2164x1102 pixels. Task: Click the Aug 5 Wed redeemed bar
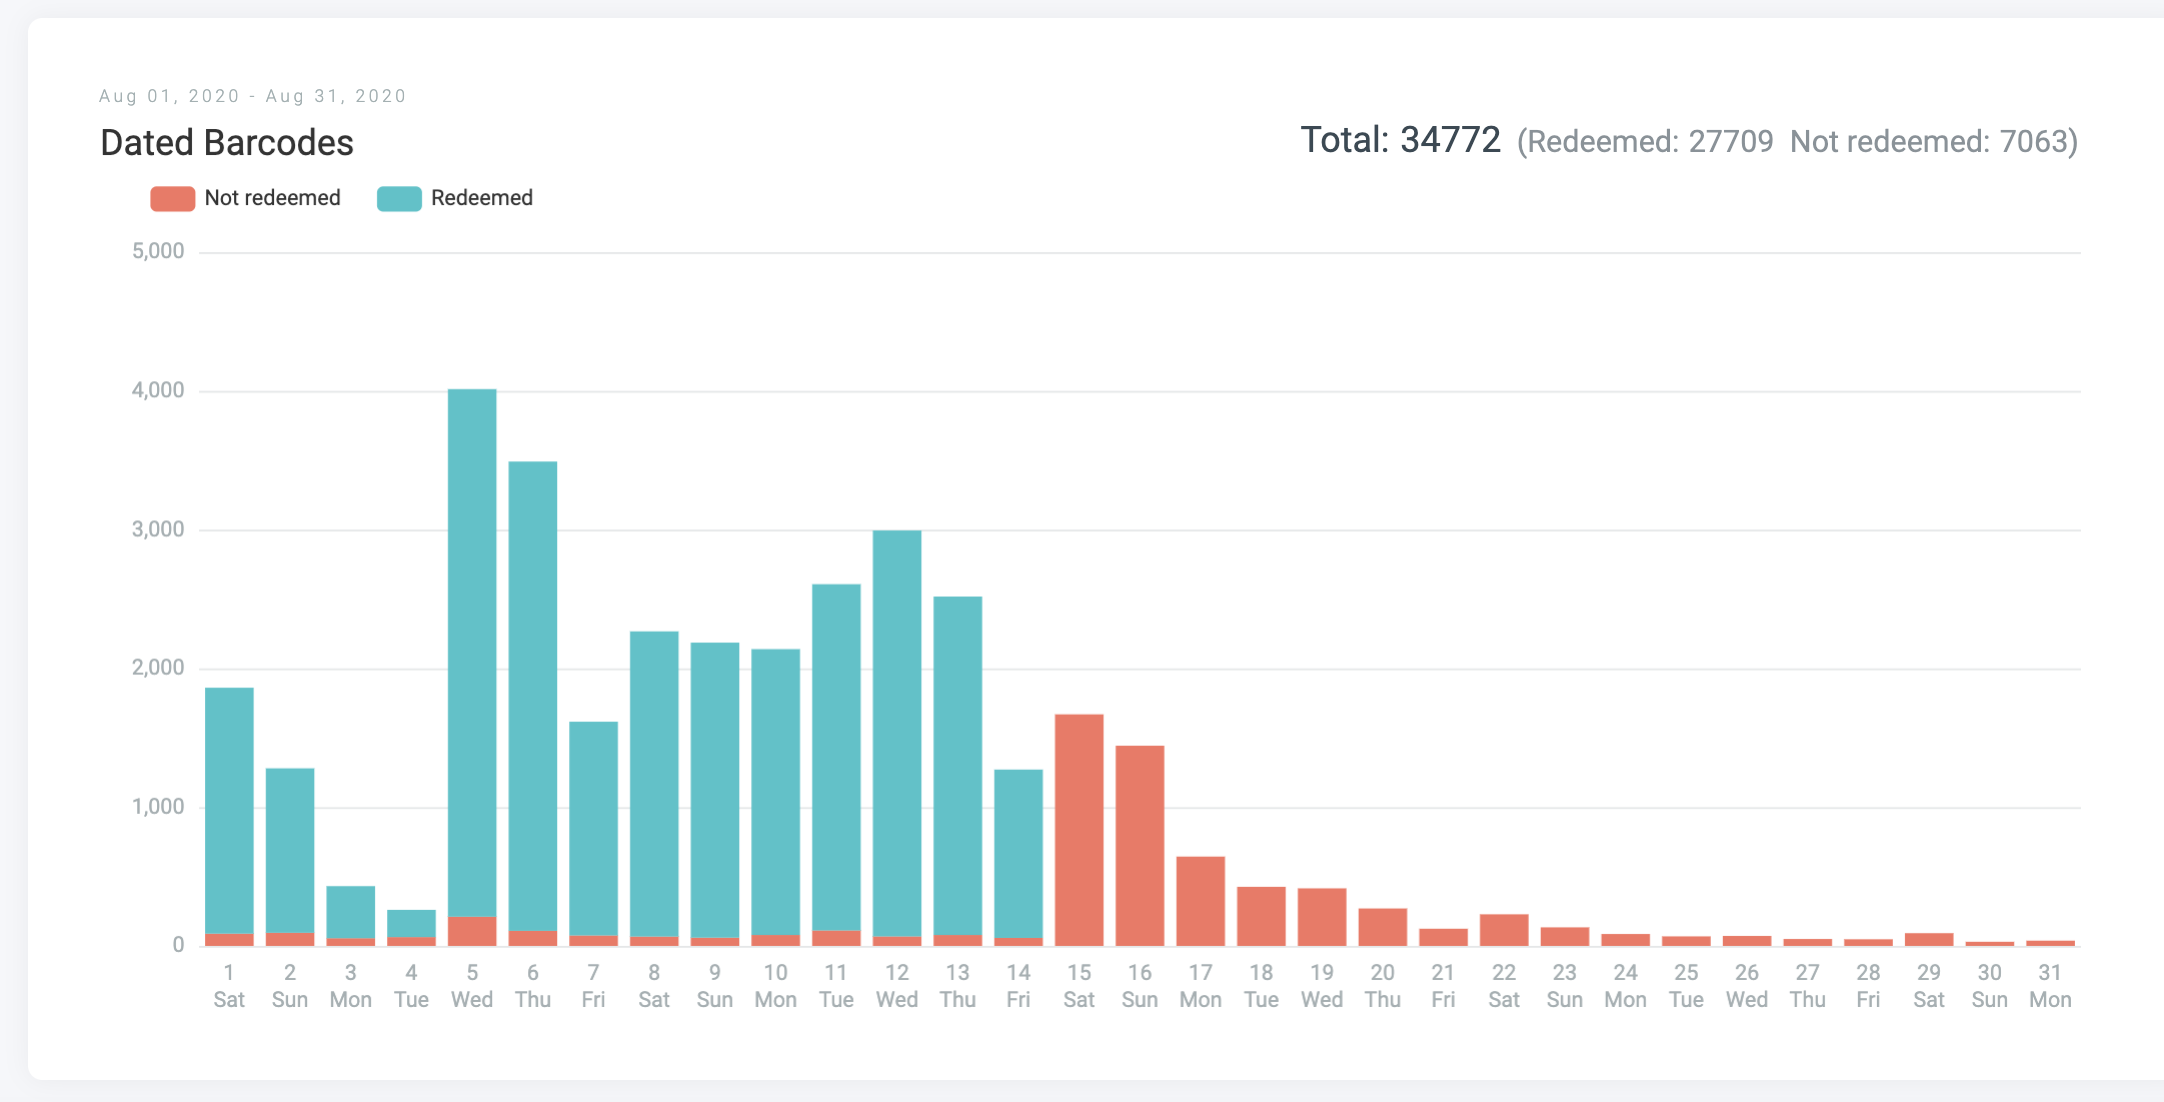pos(472,650)
